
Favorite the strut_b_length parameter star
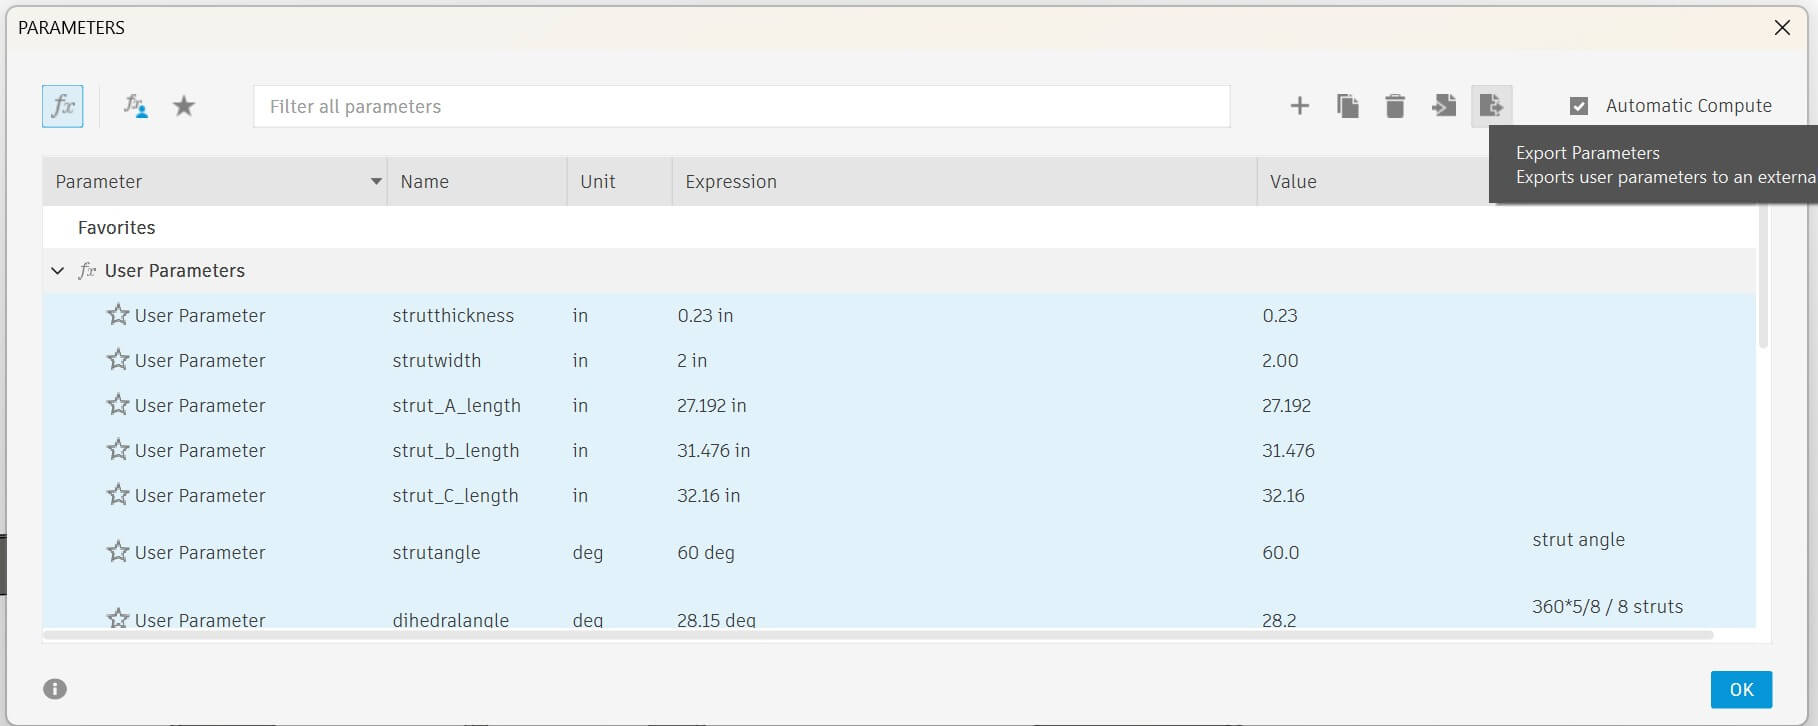click(x=118, y=450)
